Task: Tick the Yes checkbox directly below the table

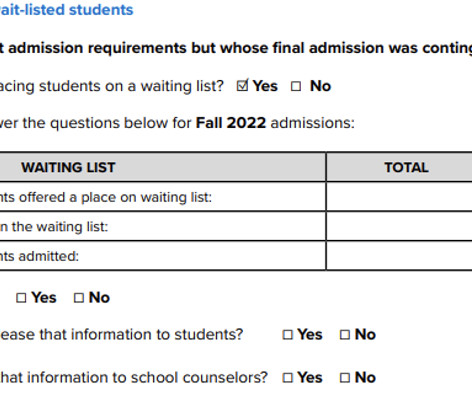Action: (21, 298)
